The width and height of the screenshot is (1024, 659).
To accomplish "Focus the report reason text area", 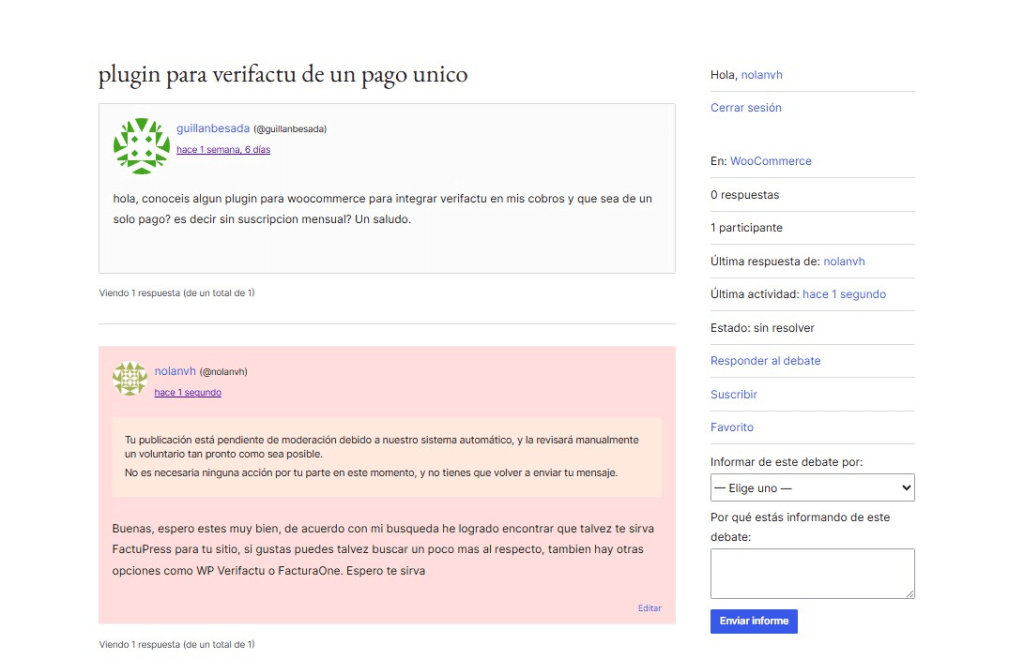I will pos(811,573).
